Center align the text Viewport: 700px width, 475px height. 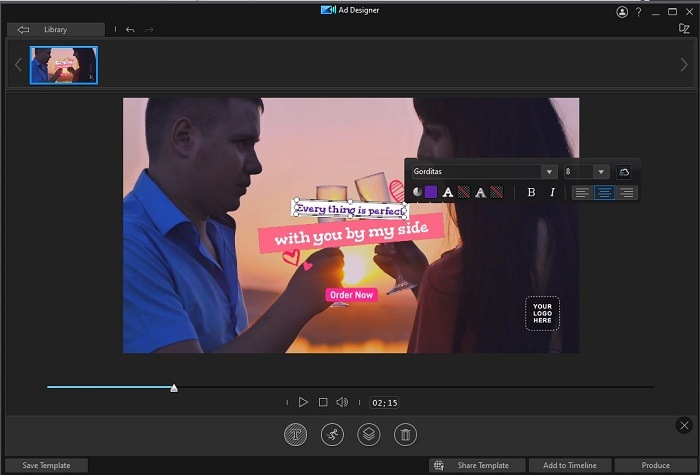[604, 192]
